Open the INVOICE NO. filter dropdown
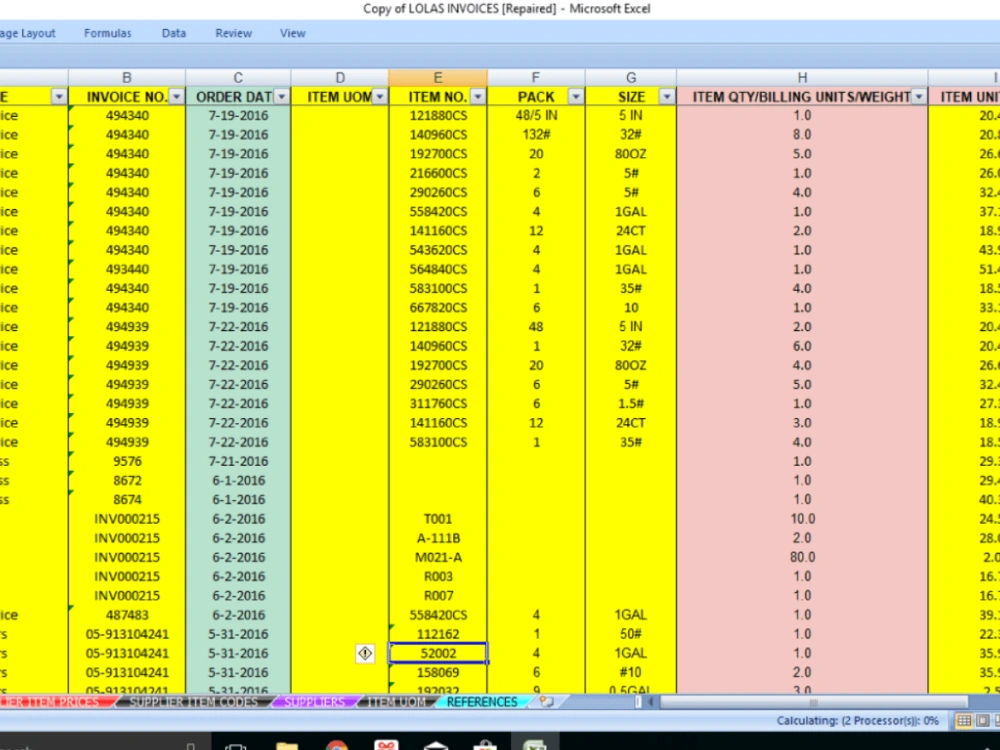 [x=176, y=96]
